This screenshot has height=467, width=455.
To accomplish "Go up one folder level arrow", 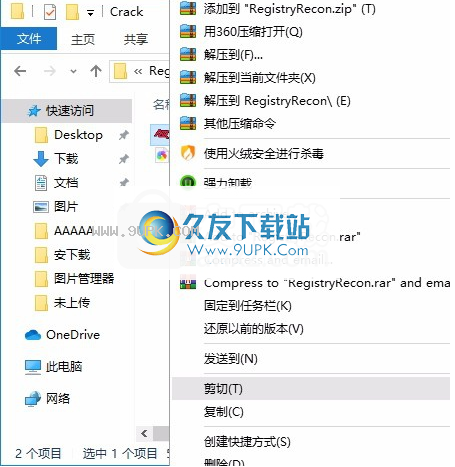I will (x=96, y=71).
